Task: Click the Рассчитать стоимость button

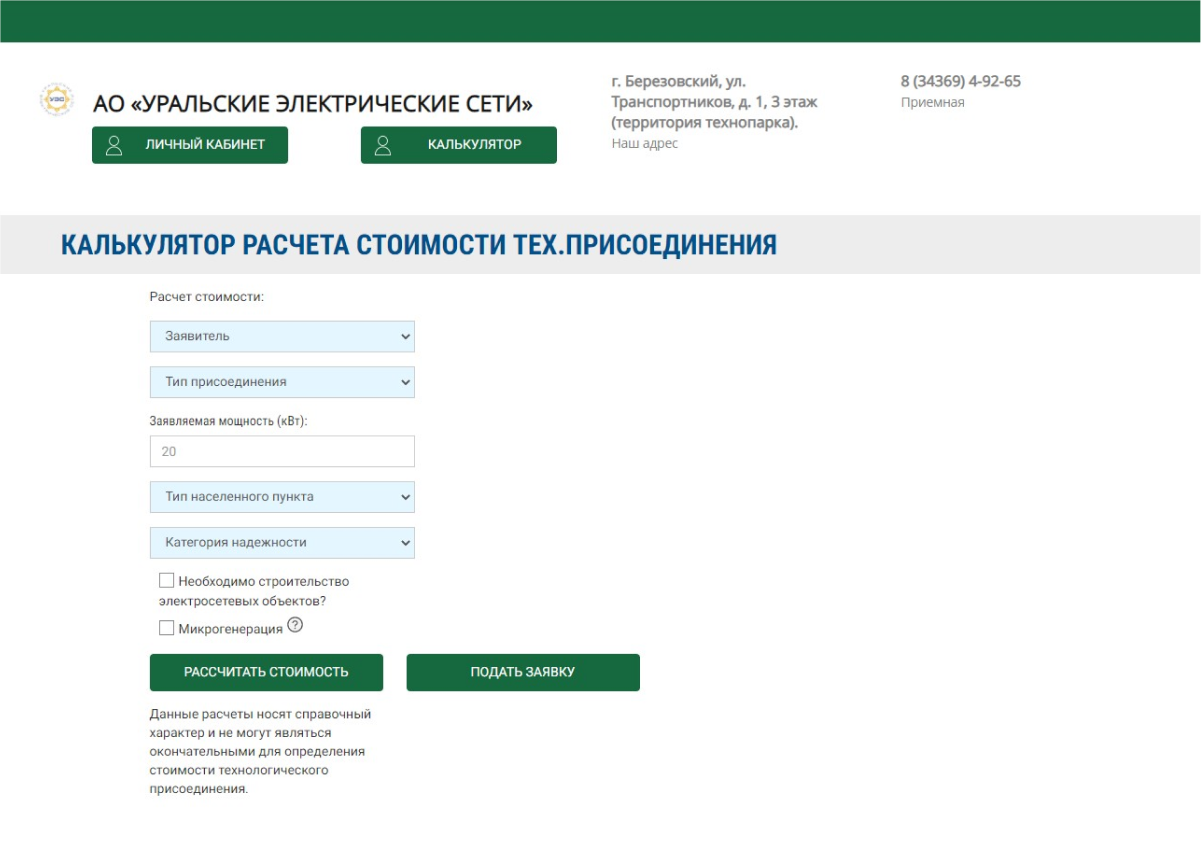Action: 266,672
